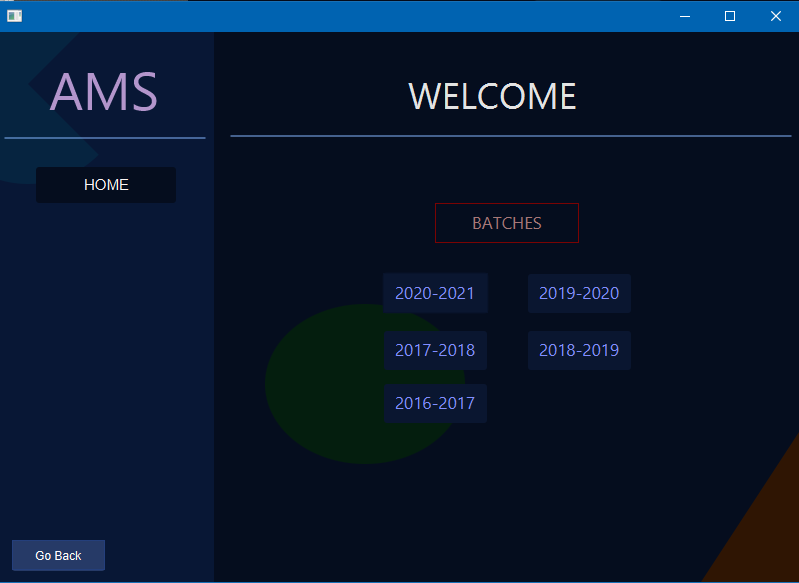The height and width of the screenshot is (583, 799).
Task: Maximize the AMS window
Action: [730, 16]
